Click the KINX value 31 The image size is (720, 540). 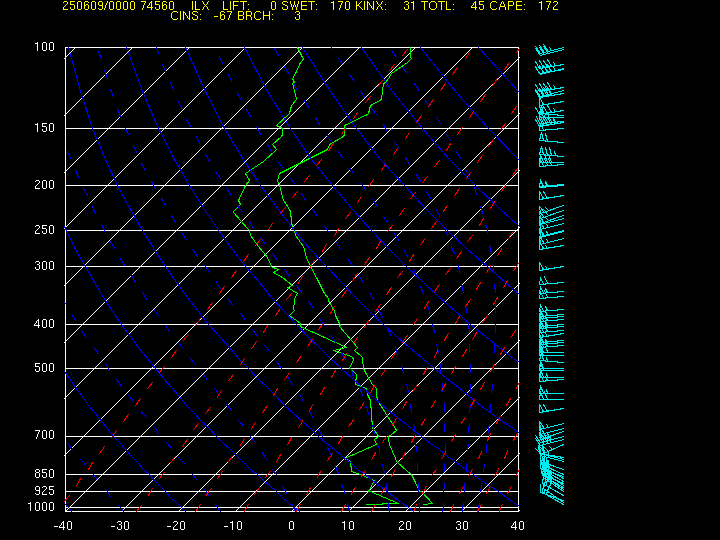click(x=409, y=6)
